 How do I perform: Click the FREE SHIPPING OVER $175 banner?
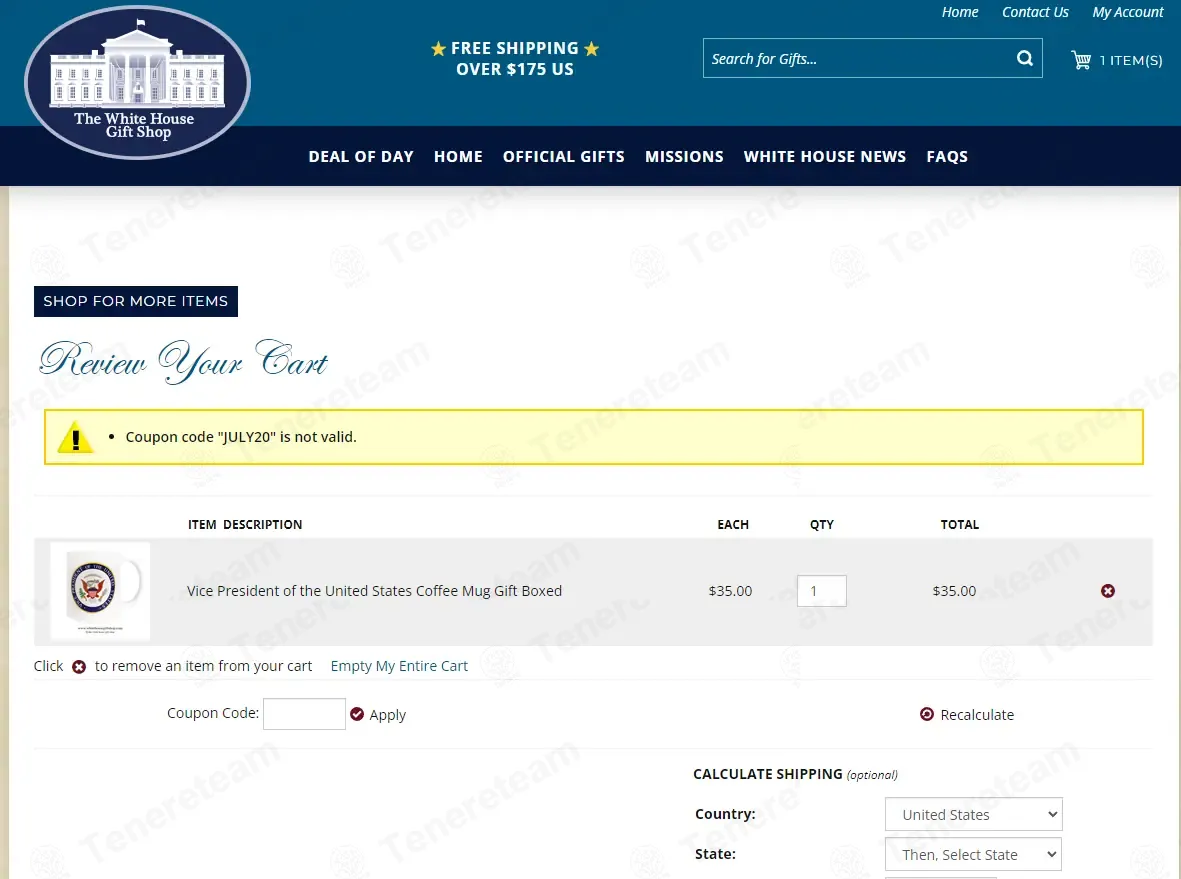pos(515,59)
